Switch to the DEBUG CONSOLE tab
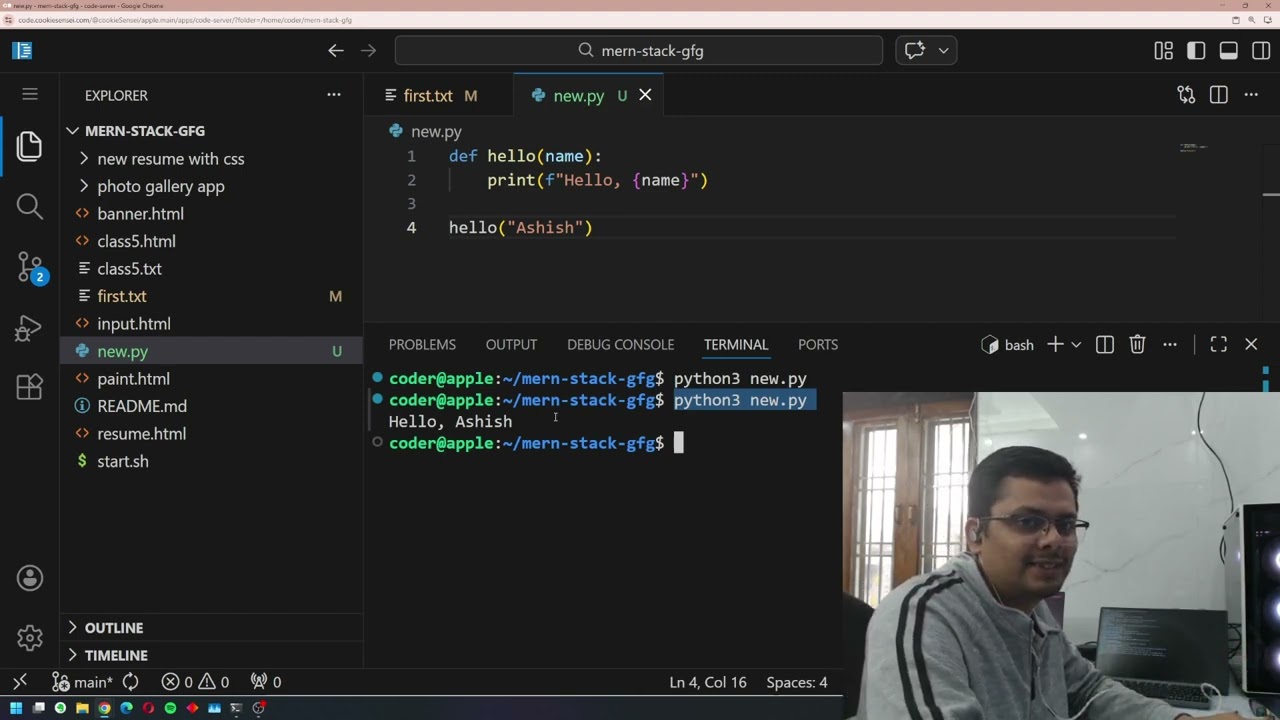 (x=620, y=344)
